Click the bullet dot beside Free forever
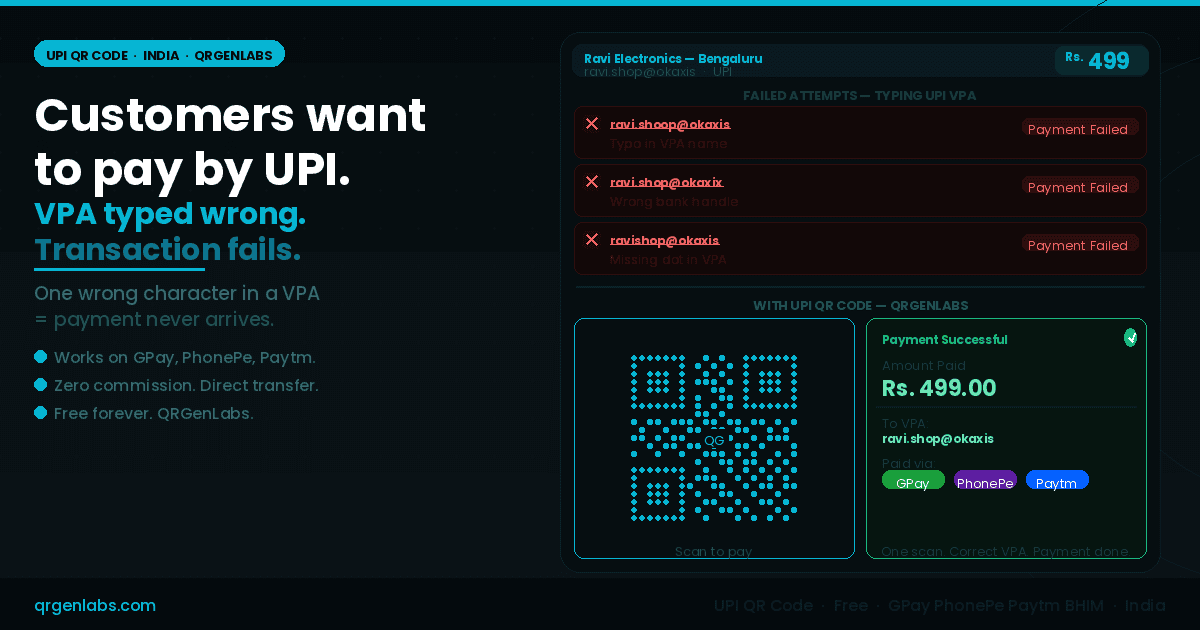This screenshot has height=630, width=1200. click(41, 412)
